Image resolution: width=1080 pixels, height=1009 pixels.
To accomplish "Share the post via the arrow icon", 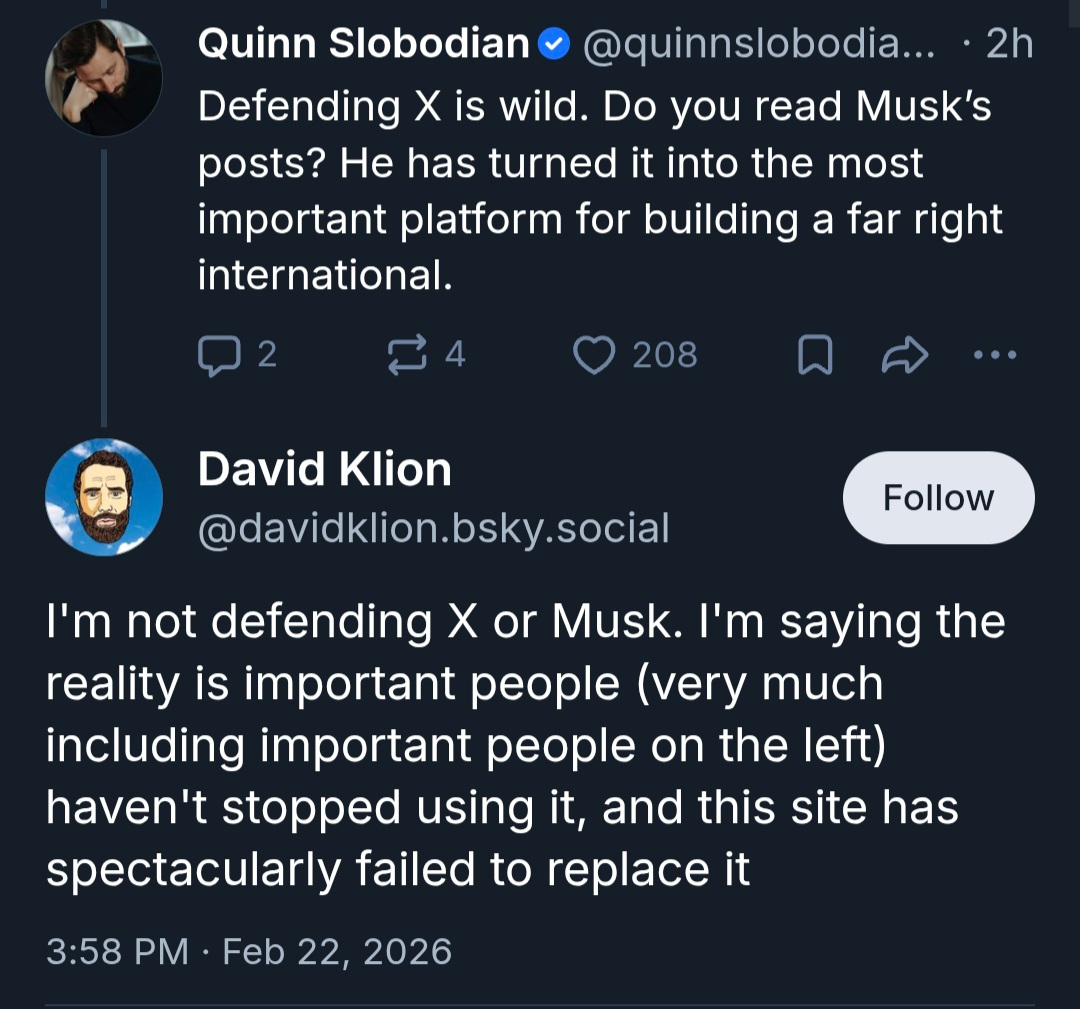I will [904, 355].
